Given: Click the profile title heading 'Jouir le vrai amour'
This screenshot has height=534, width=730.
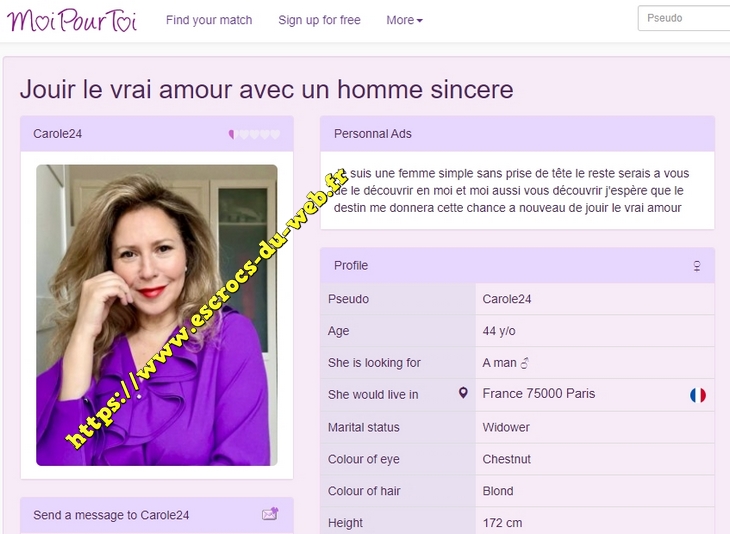Looking at the screenshot, I should 266,89.
